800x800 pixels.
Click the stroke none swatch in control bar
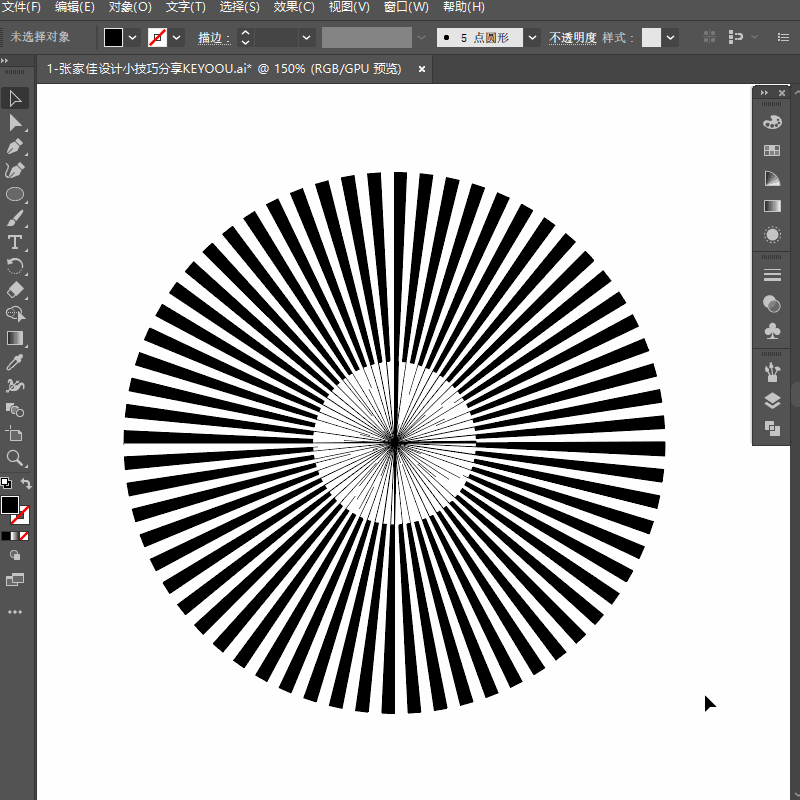(157, 37)
